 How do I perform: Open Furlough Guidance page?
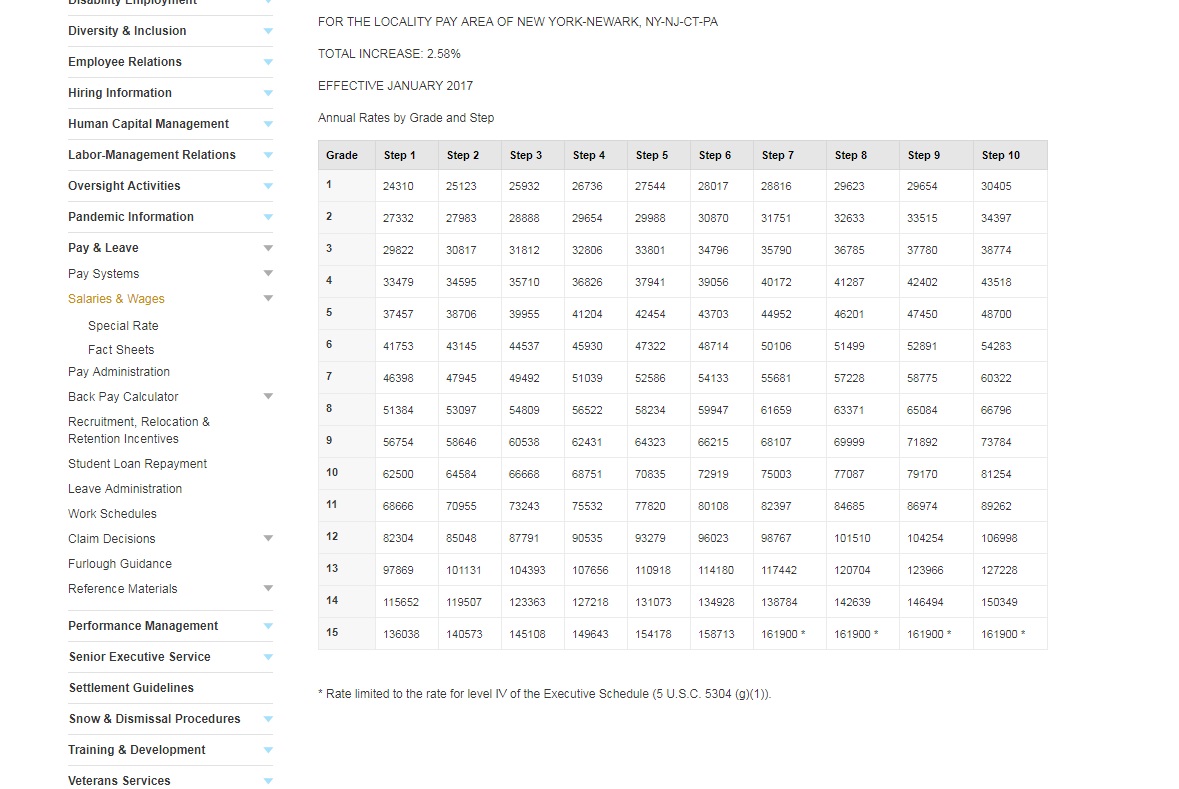coord(120,563)
